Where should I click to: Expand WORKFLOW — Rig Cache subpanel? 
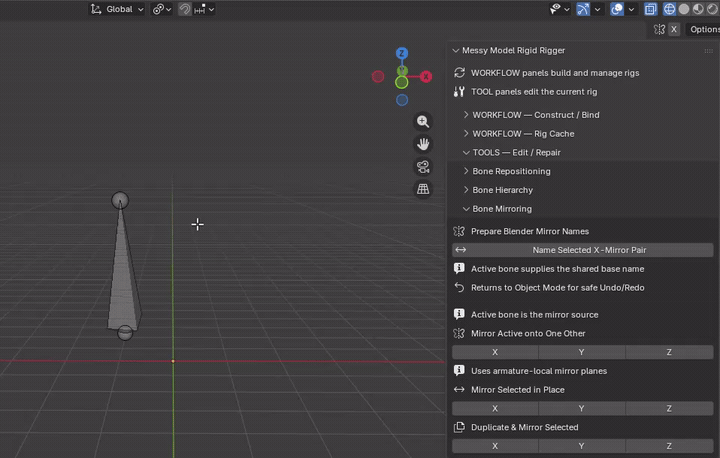[x=466, y=134]
